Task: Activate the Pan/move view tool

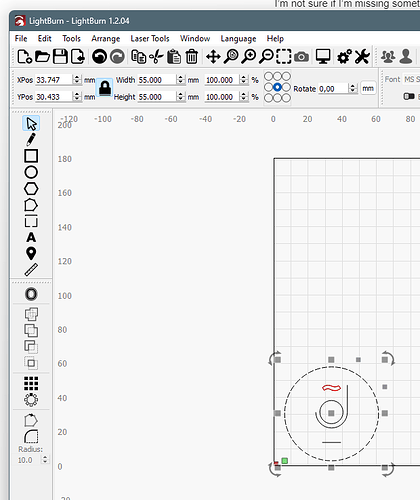Action: [213, 56]
